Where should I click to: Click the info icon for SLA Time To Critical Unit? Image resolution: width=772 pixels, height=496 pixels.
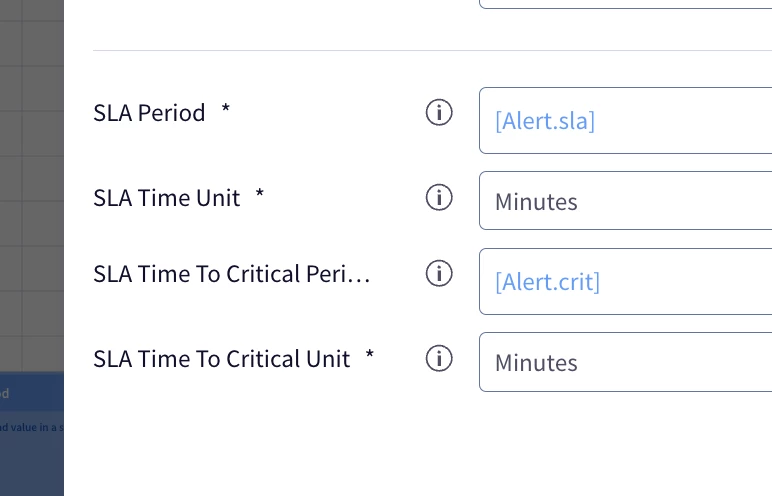(x=439, y=358)
